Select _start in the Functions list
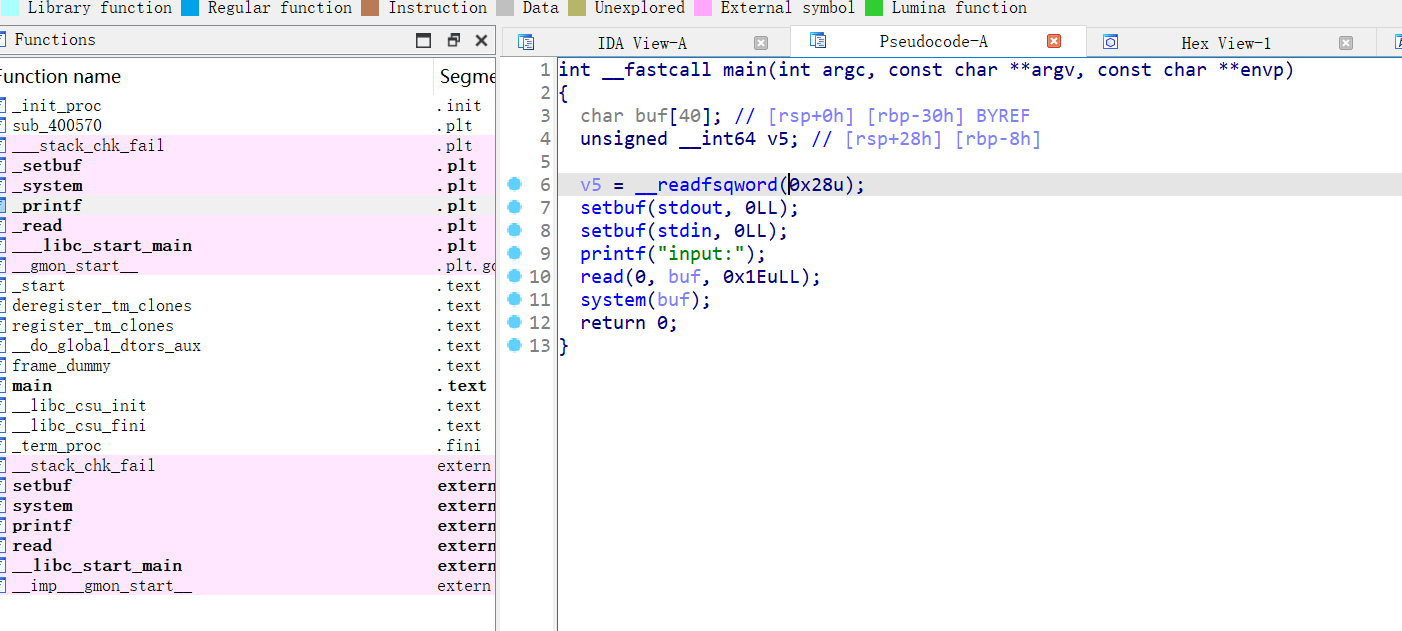The width and height of the screenshot is (1402, 631). coord(248,286)
